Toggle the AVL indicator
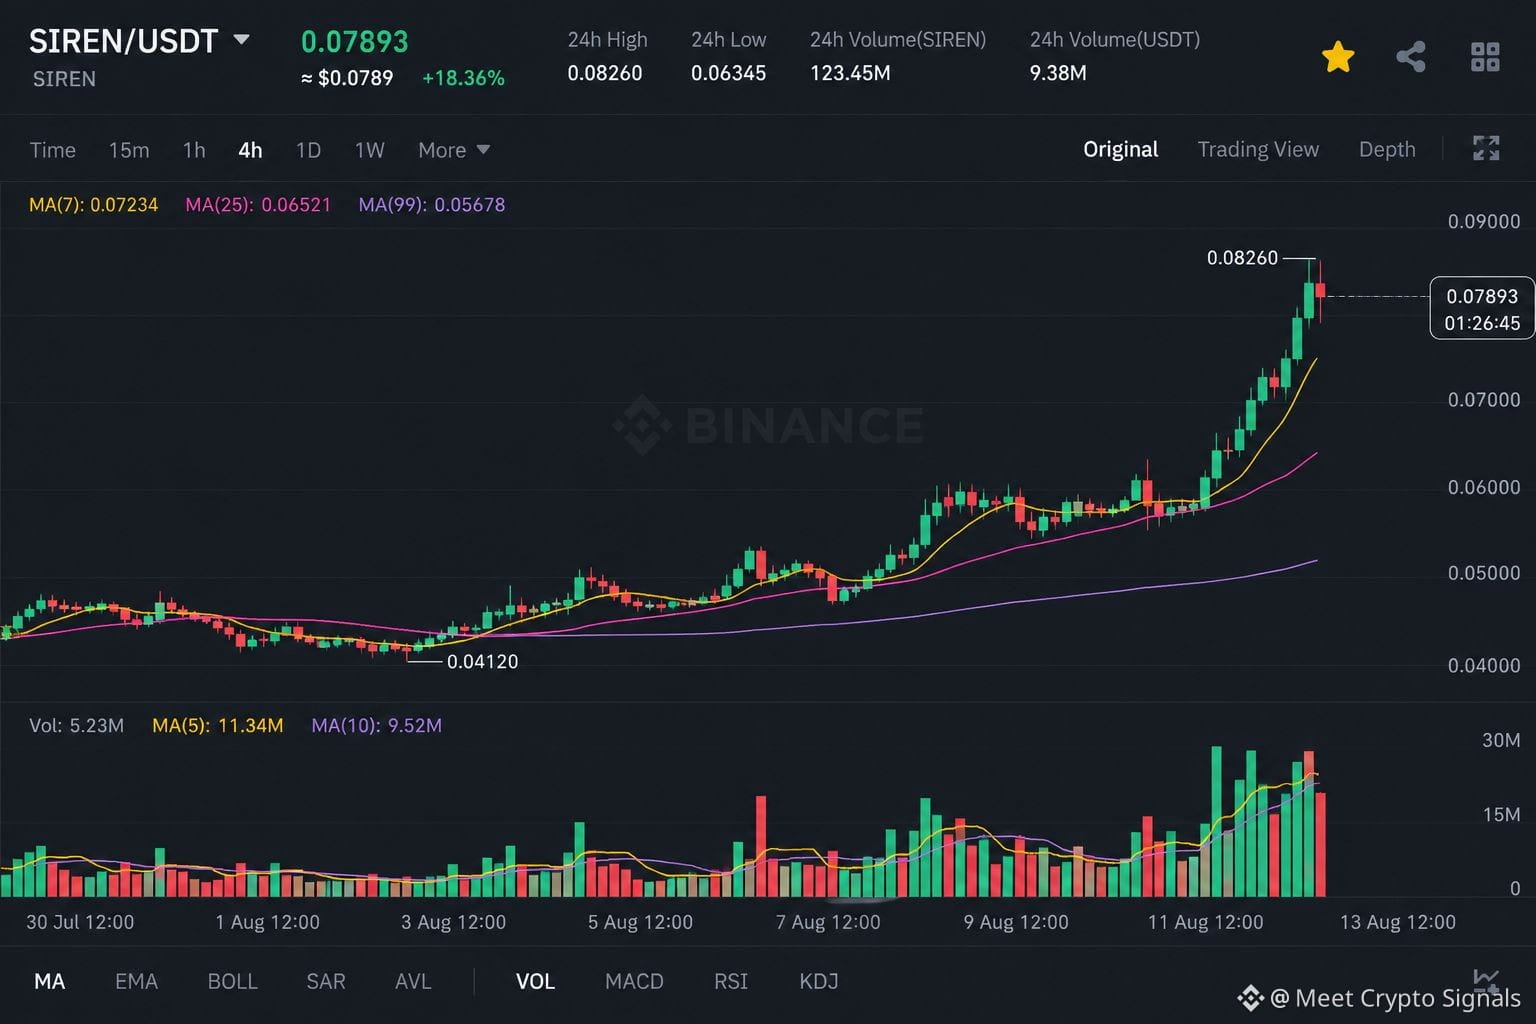 (413, 981)
